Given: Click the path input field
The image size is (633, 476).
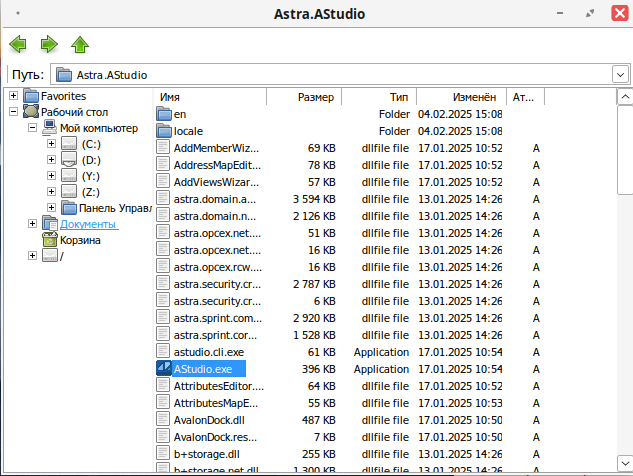Looking at the screenshot, I should [x=330, y=74].
